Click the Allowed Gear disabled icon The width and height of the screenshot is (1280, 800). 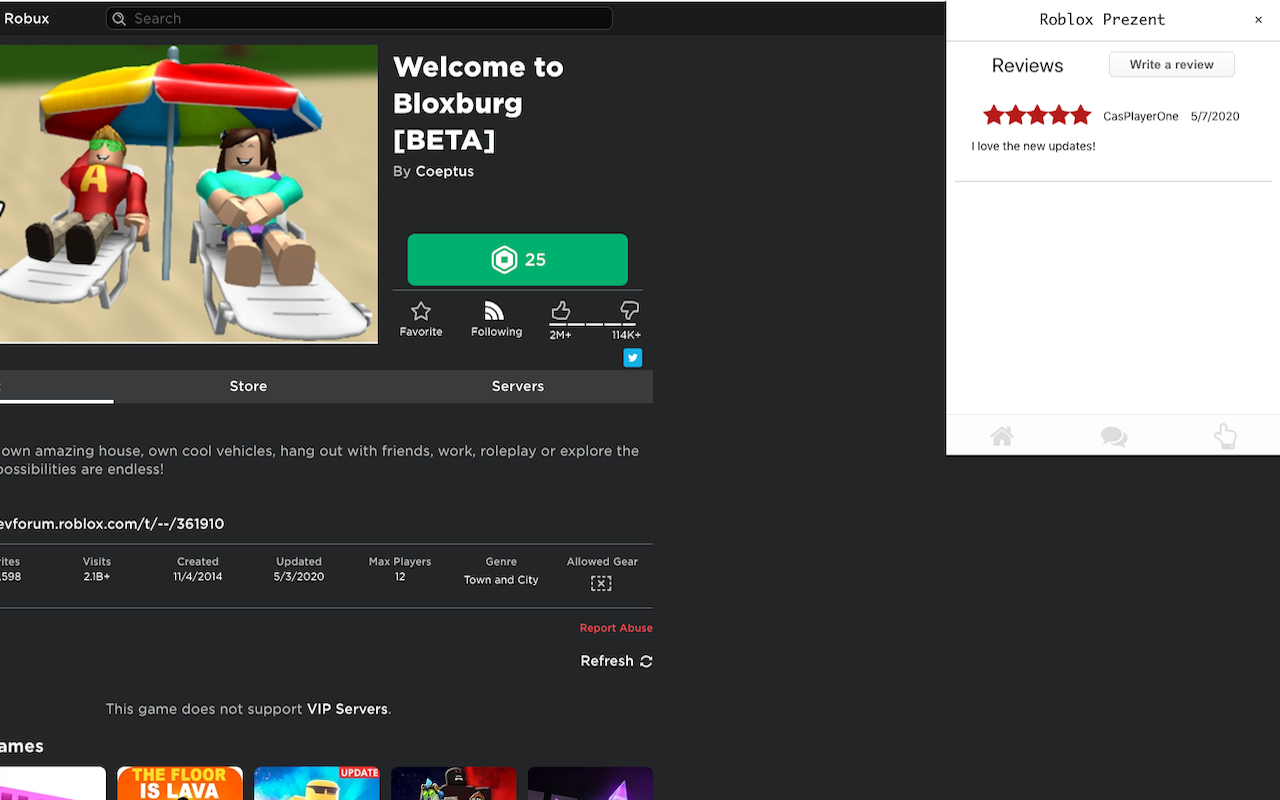point(601,583)
